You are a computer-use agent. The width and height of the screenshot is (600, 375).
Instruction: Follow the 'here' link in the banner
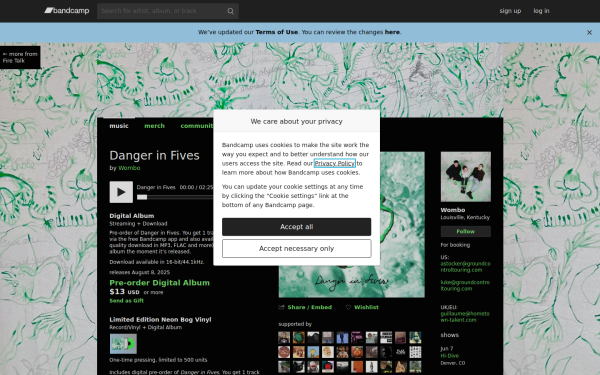[x=392, y=32]
